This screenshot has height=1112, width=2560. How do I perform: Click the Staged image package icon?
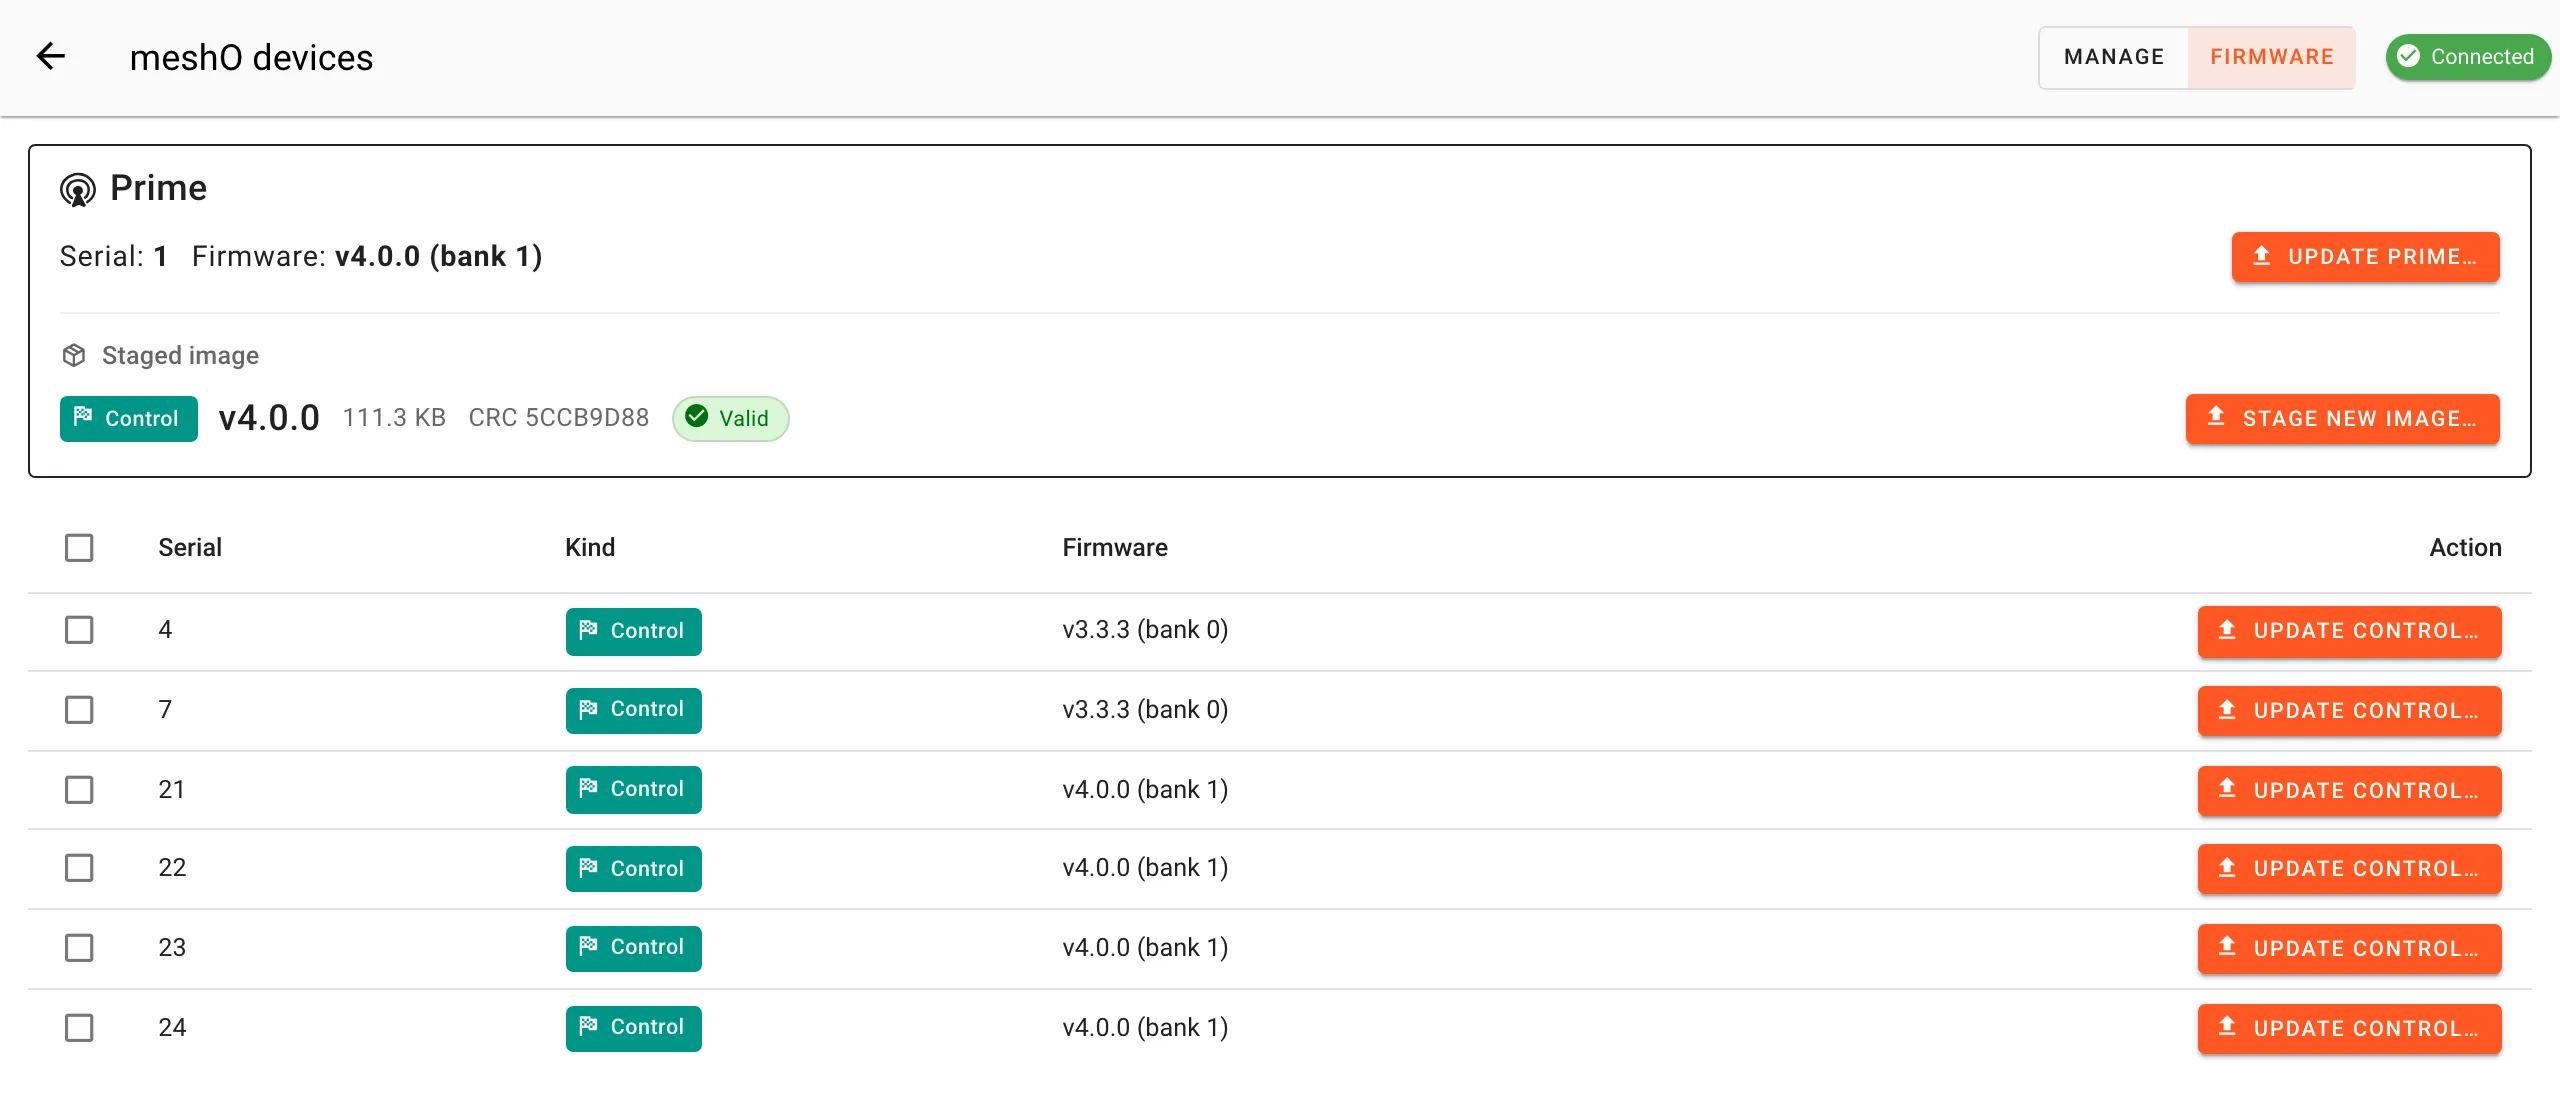(x=74, y=355)
